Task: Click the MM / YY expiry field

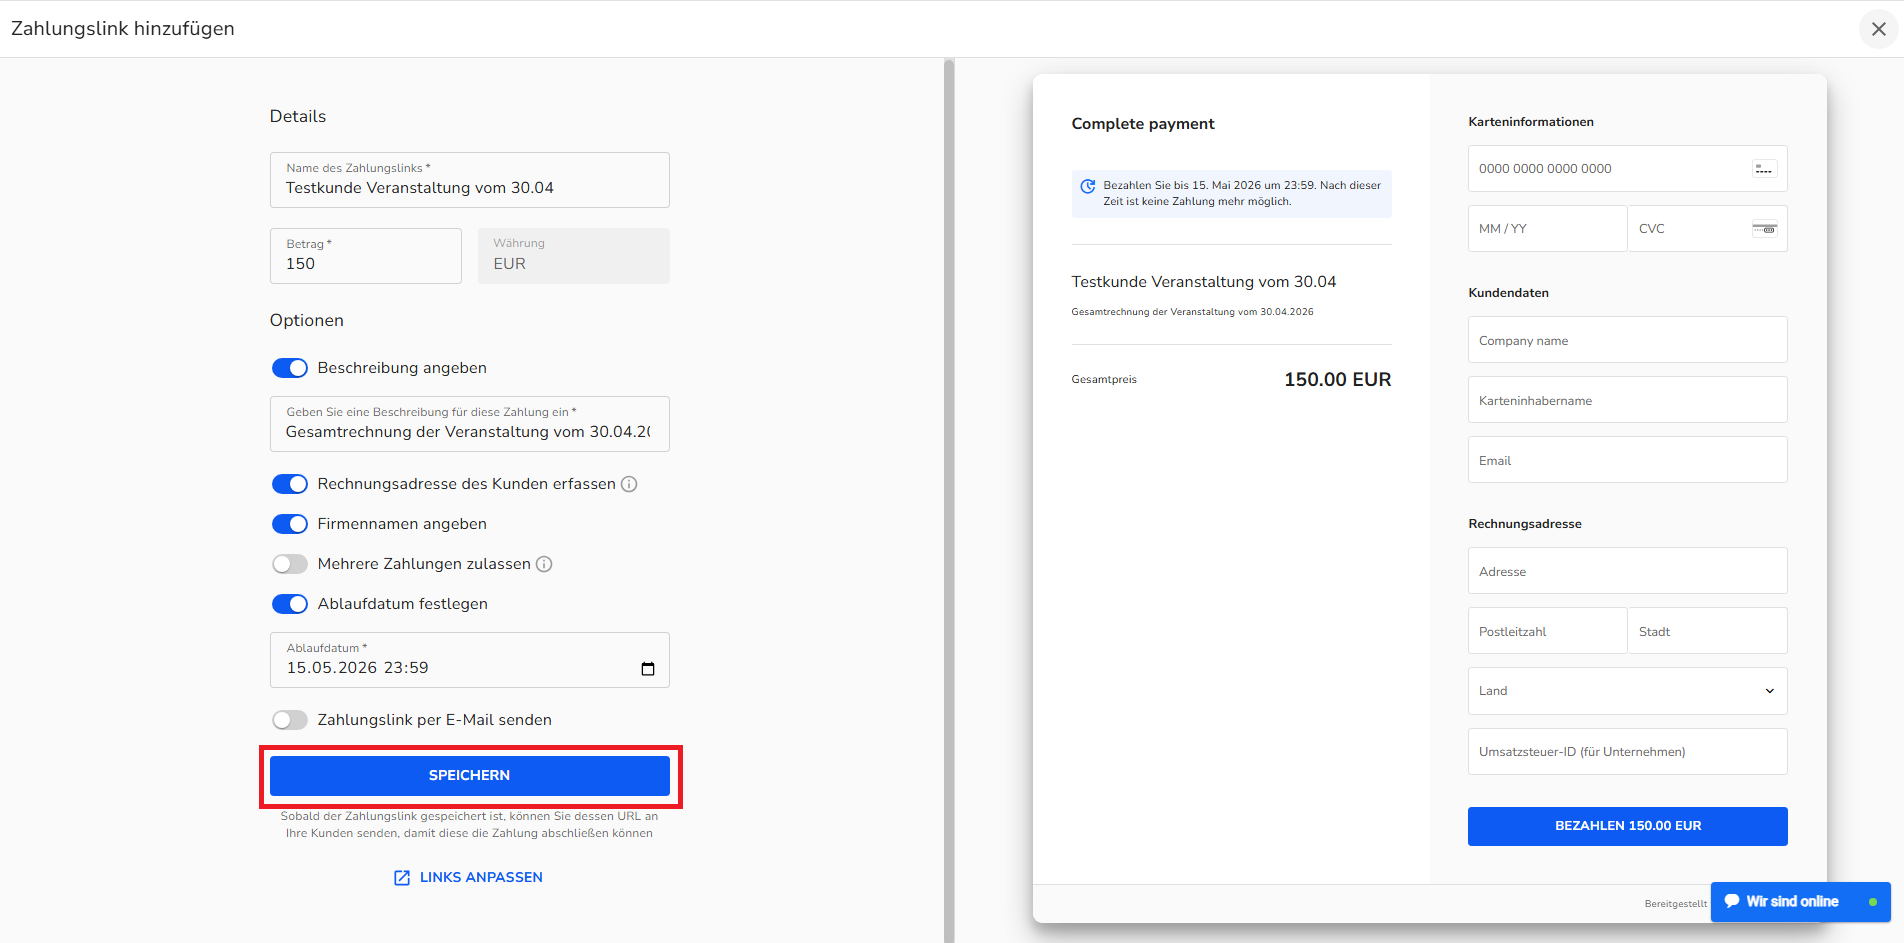Action: pyautogui.click(x=1547, y=229)
